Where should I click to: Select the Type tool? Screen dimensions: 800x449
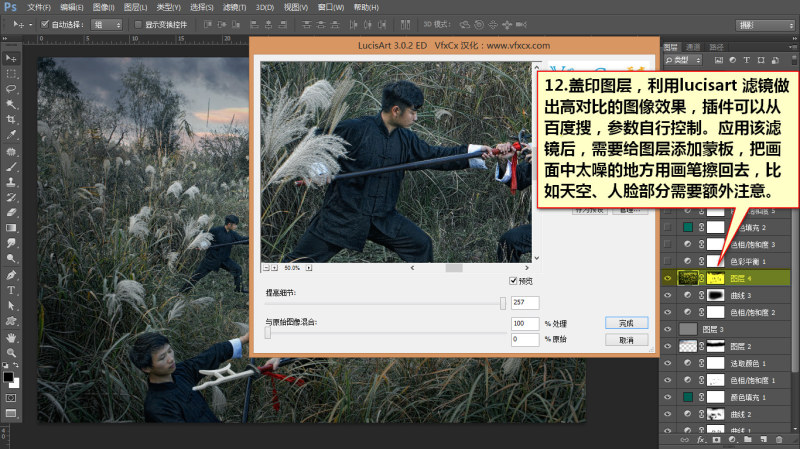pos(11,290)
